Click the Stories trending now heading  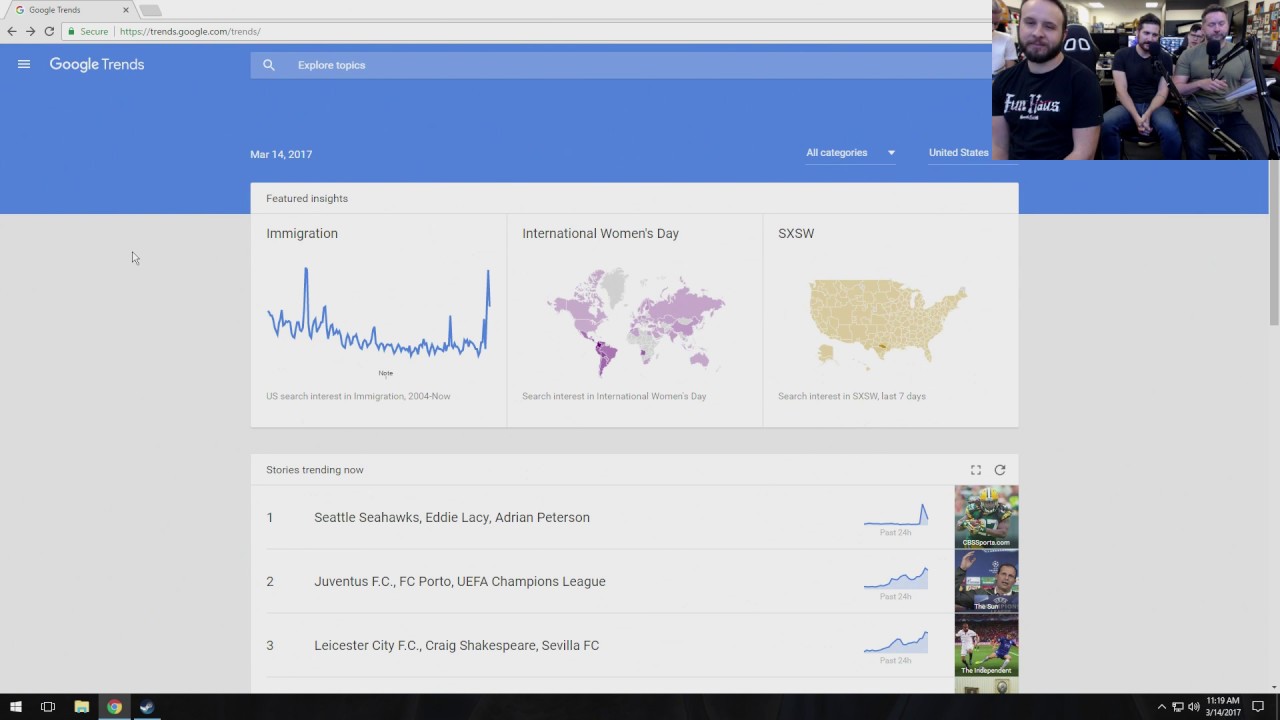click(315, 470)
